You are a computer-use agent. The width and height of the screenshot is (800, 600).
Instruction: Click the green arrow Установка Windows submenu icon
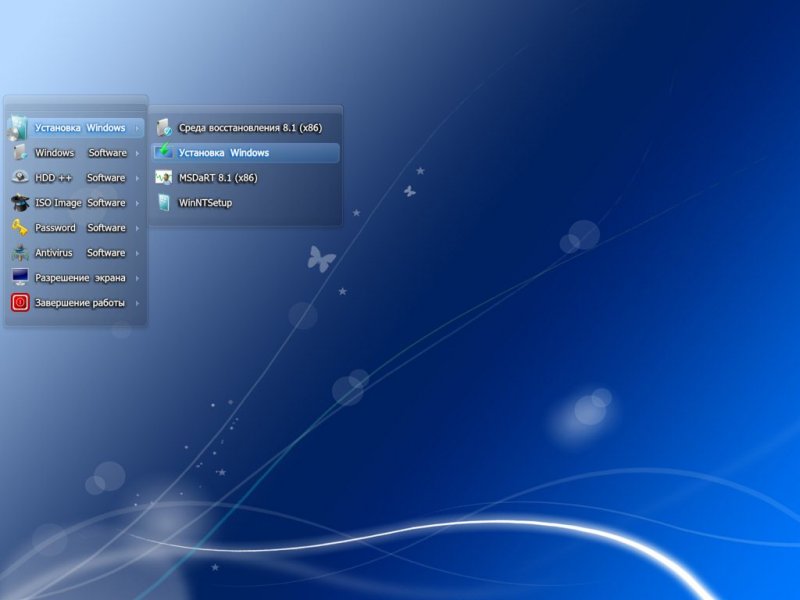pyautogui.click(x=164, y=152)
